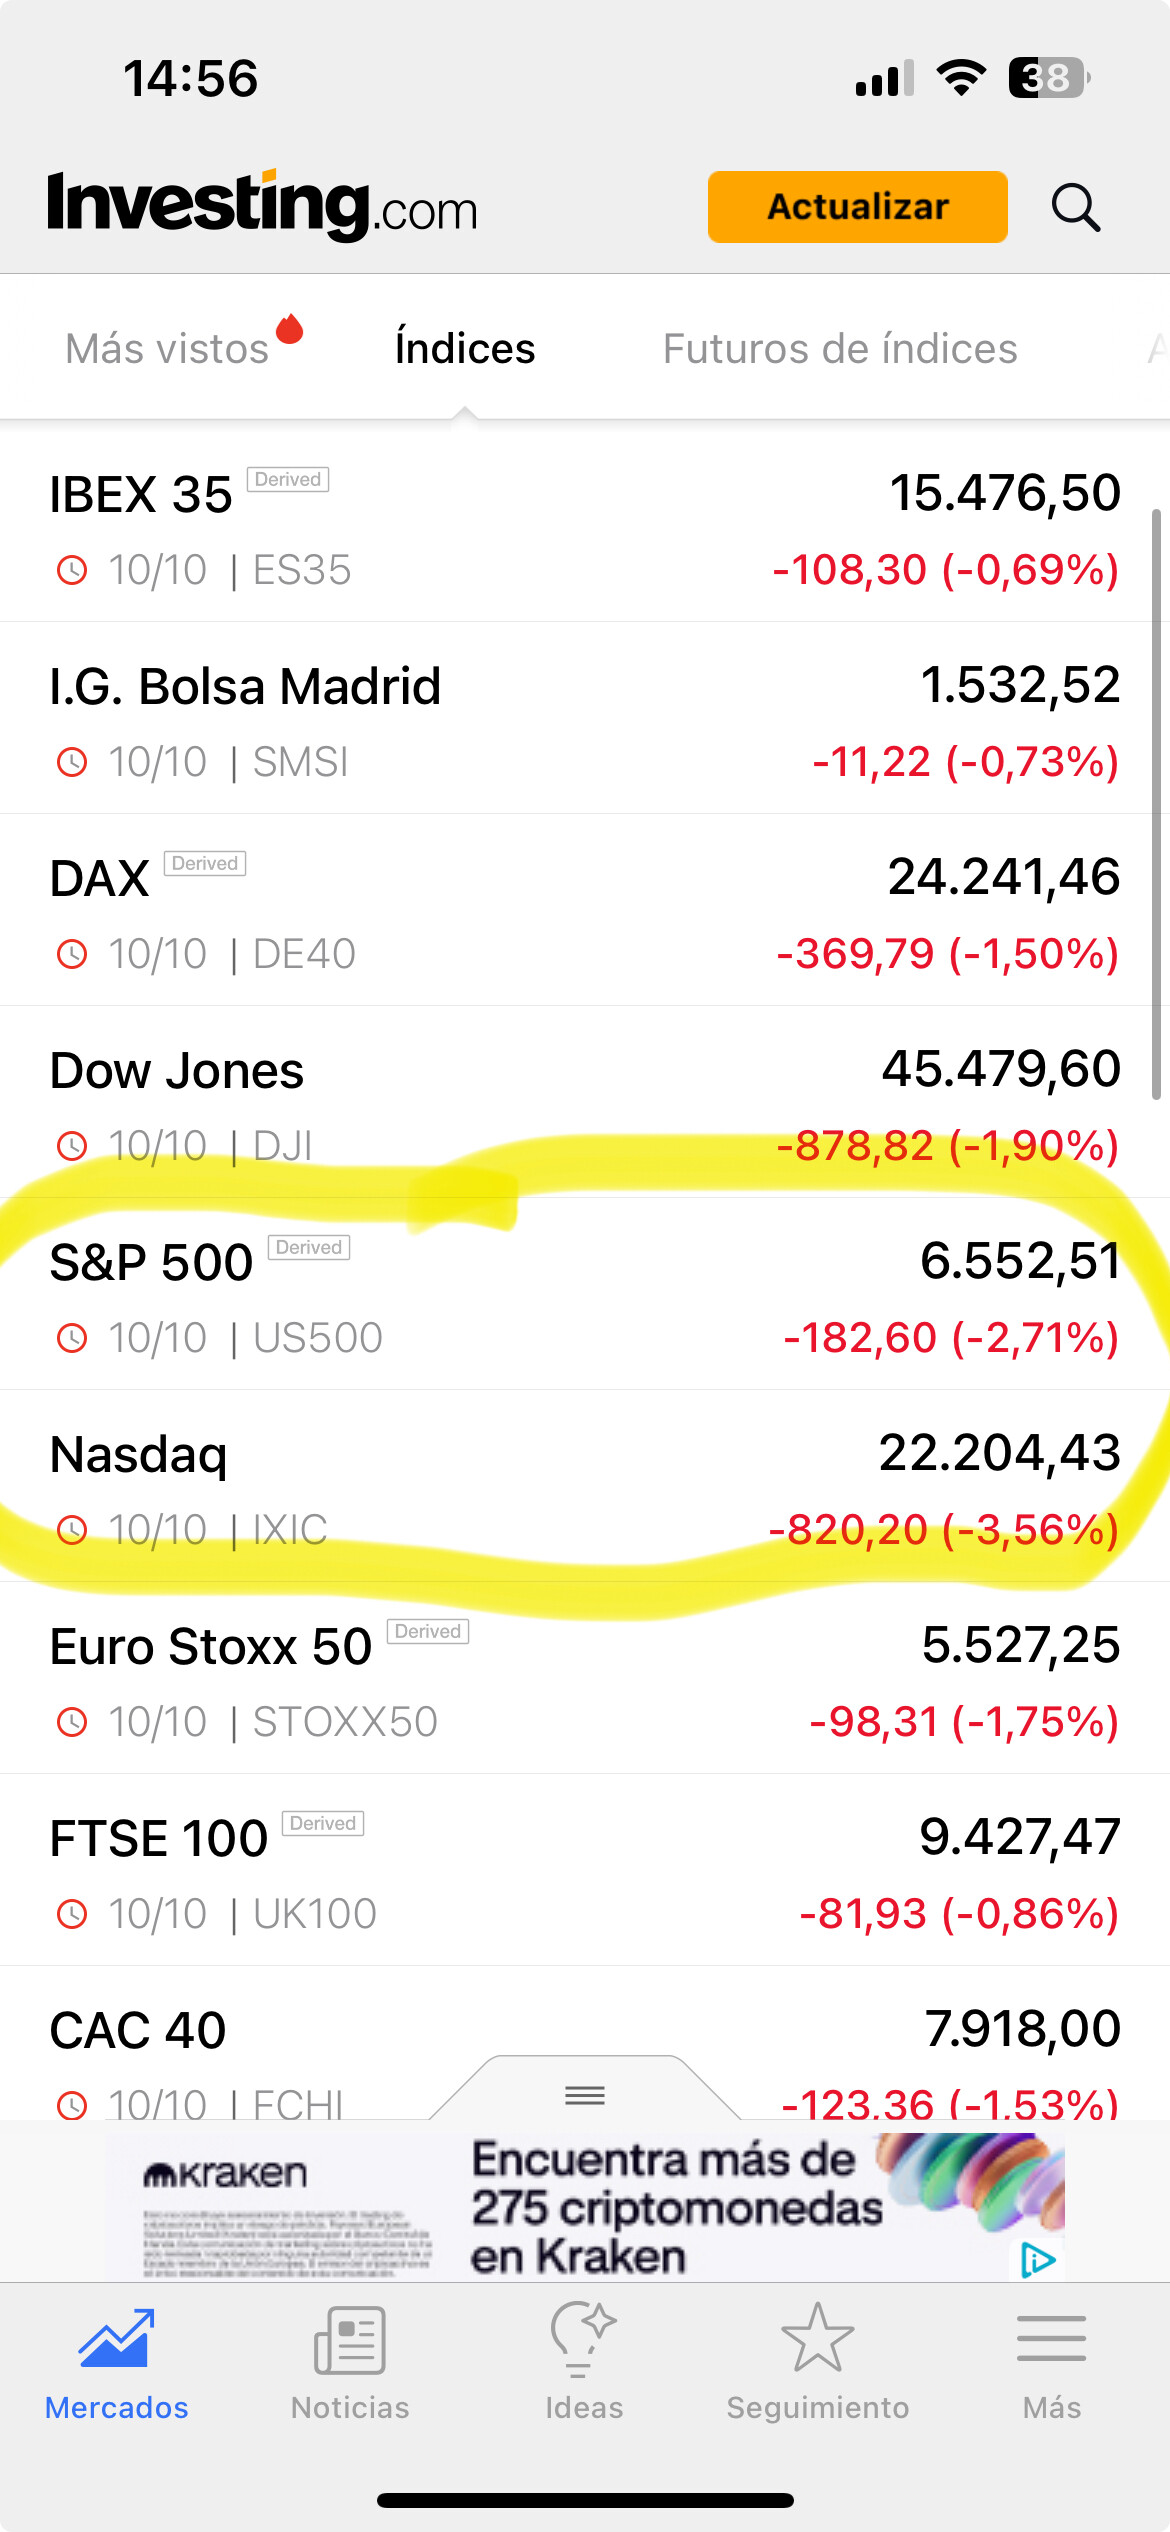Switch to Futuros de índices tab
Viewport: 1170px width, 2532px height.
pyautogui.click(x=840, y=349)
